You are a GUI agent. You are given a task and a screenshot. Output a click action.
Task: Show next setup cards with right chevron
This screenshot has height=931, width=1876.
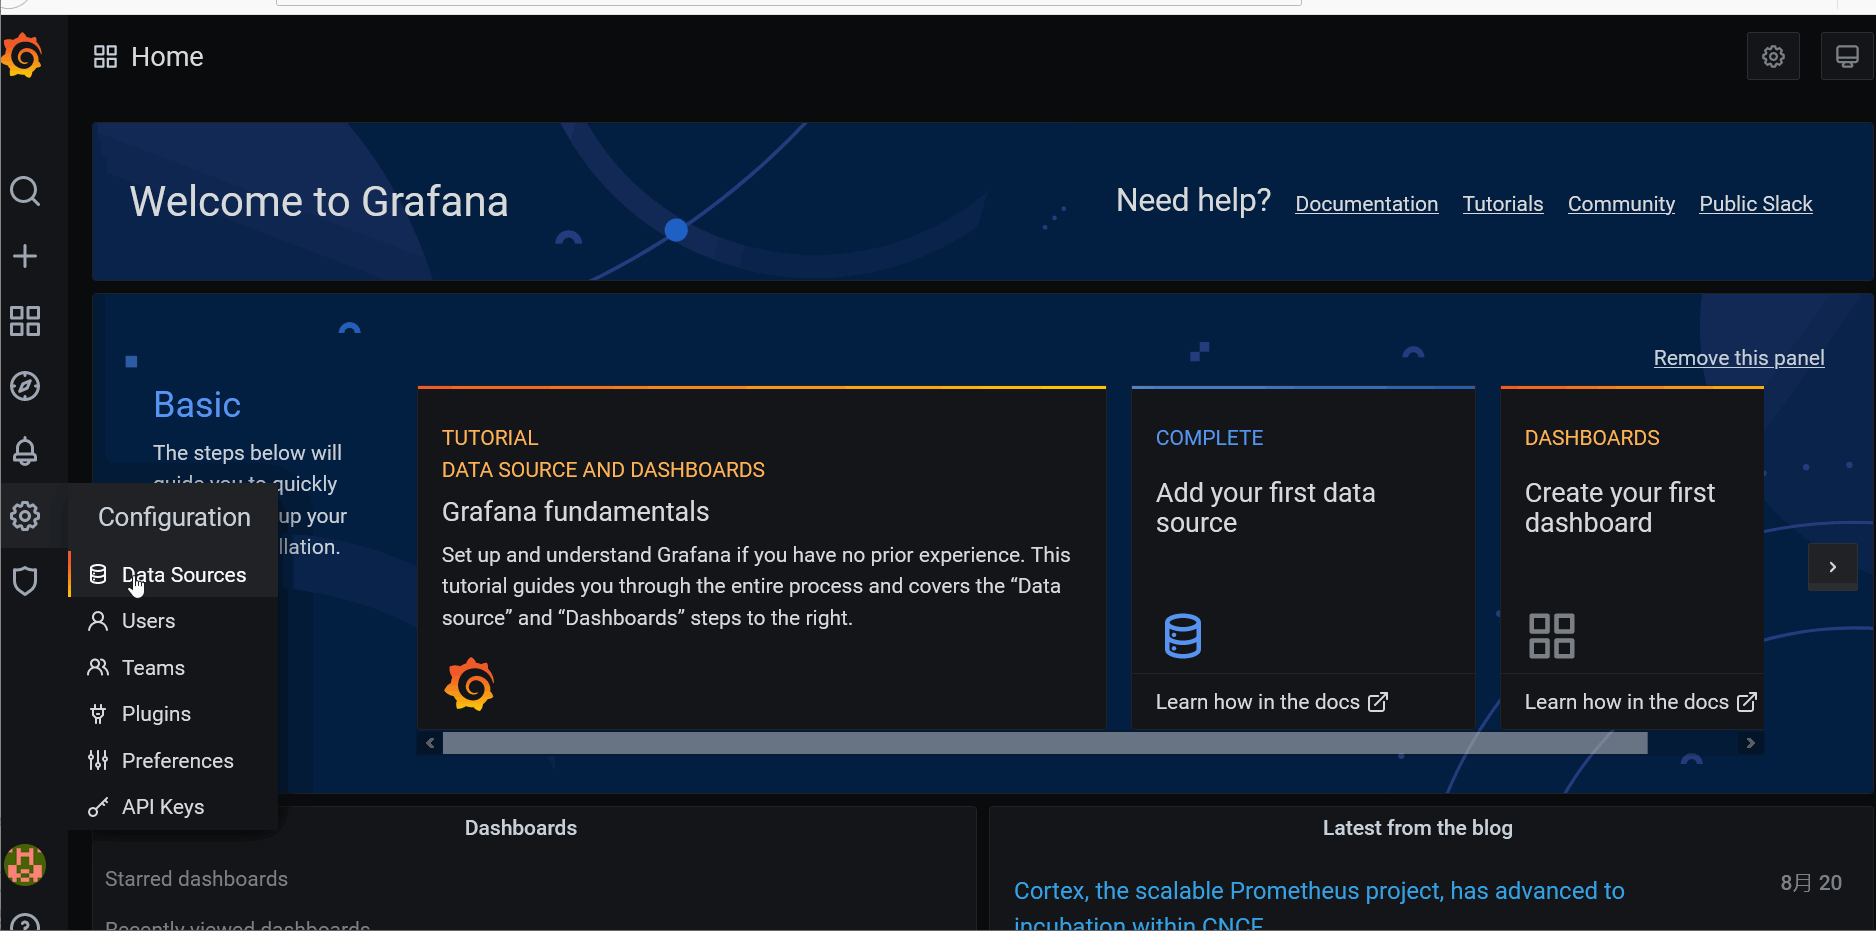1833,567
